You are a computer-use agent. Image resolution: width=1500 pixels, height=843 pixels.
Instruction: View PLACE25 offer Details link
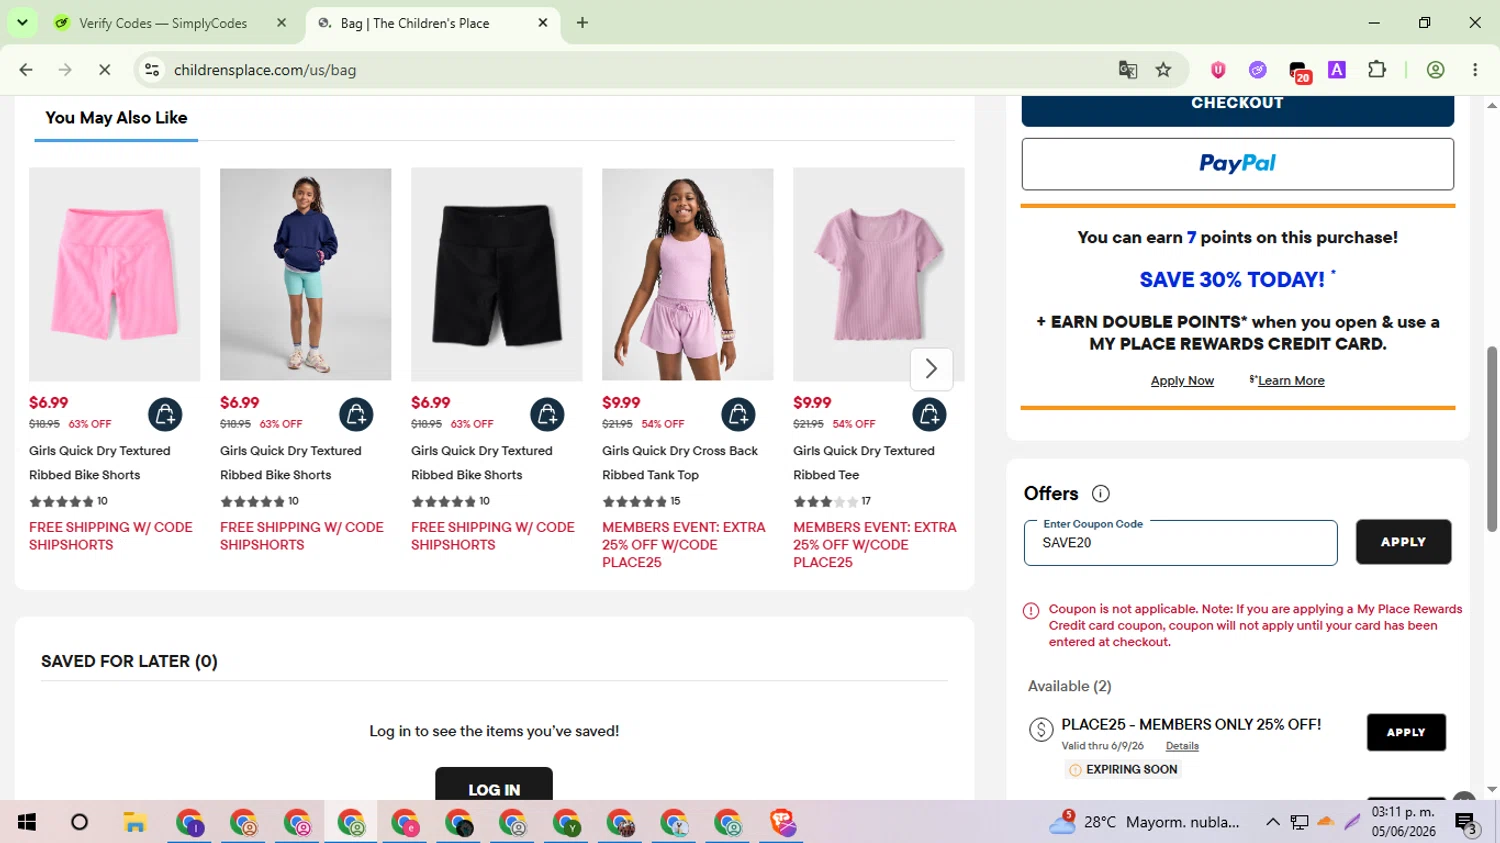point(1182,746)
